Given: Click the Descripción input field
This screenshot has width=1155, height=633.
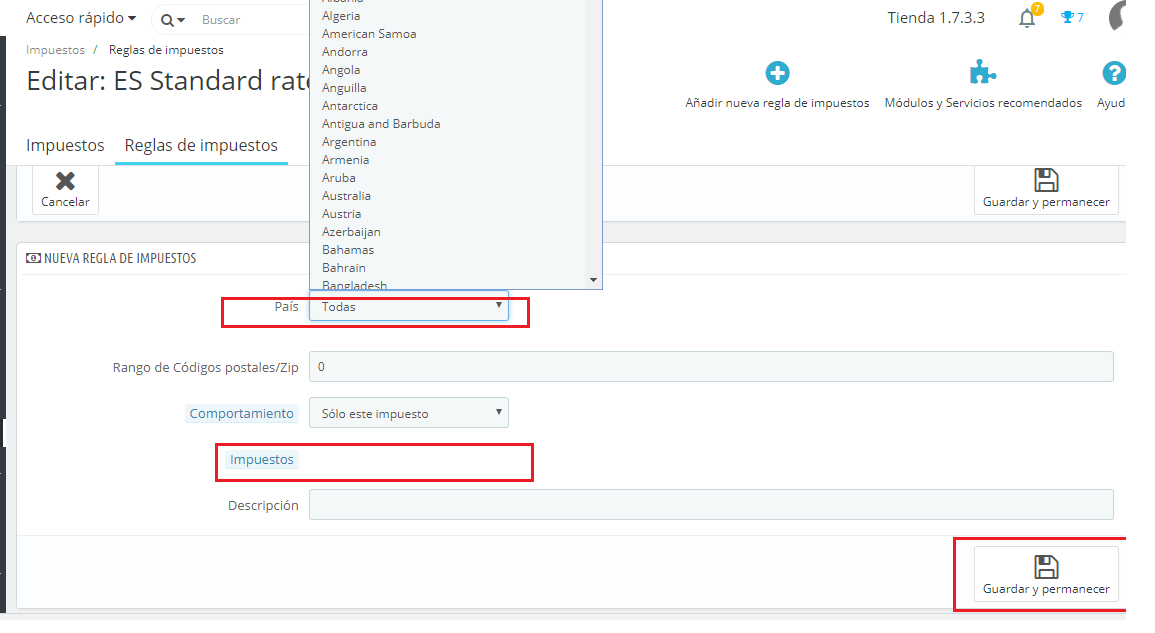Looking at the screenshot, I should coord(711,505).
